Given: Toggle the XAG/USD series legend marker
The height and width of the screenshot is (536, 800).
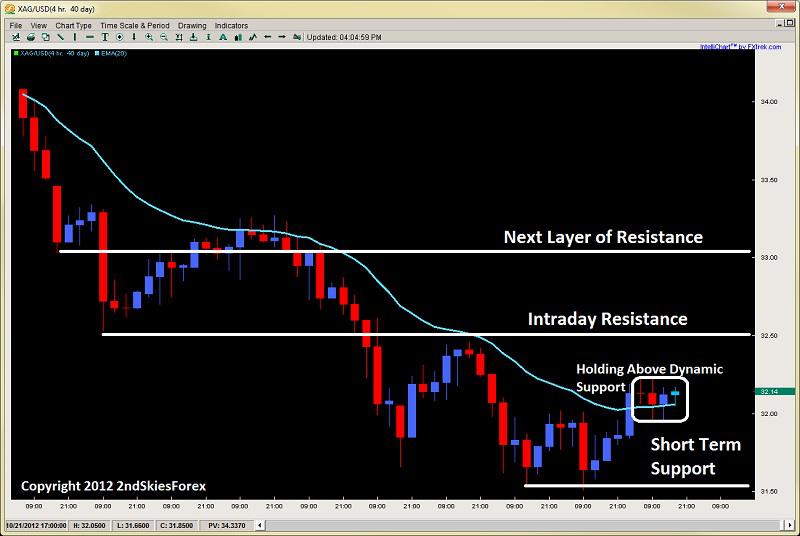Looking at the screenshot, I should tap(16, 53).
